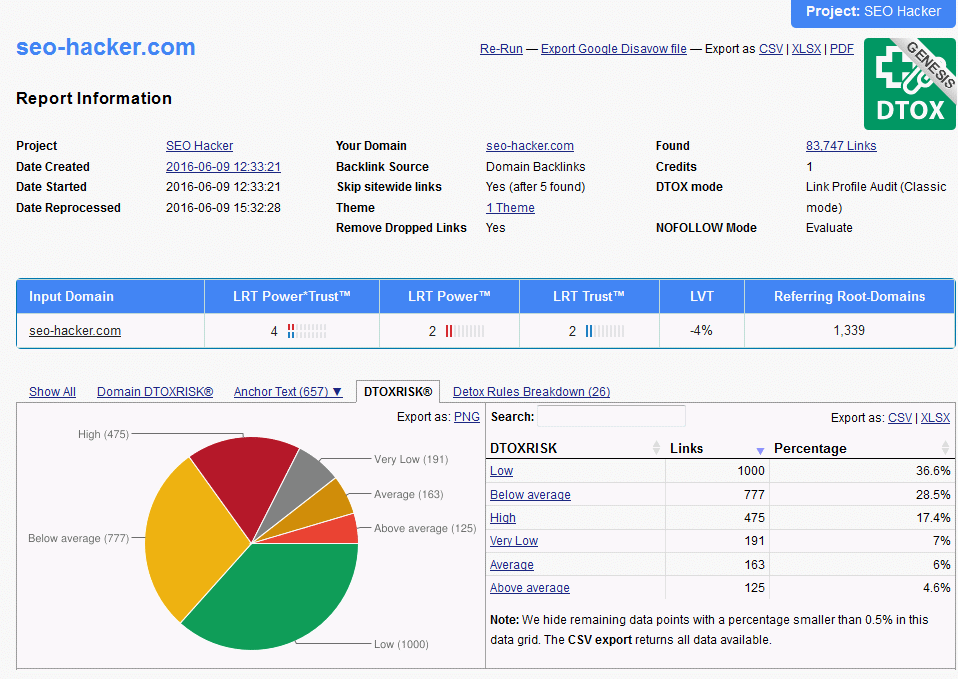Export the report as PDF
Viewport: 958px width, 679px height.
(841, 49)
